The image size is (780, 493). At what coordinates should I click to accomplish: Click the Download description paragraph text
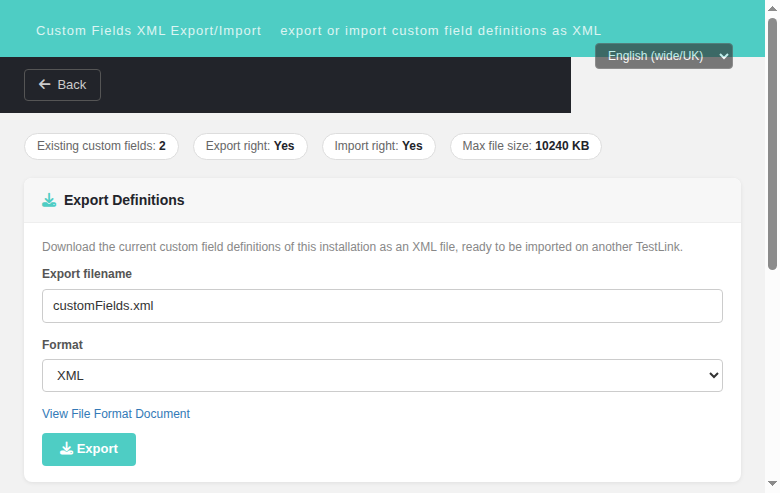[362, 247]
